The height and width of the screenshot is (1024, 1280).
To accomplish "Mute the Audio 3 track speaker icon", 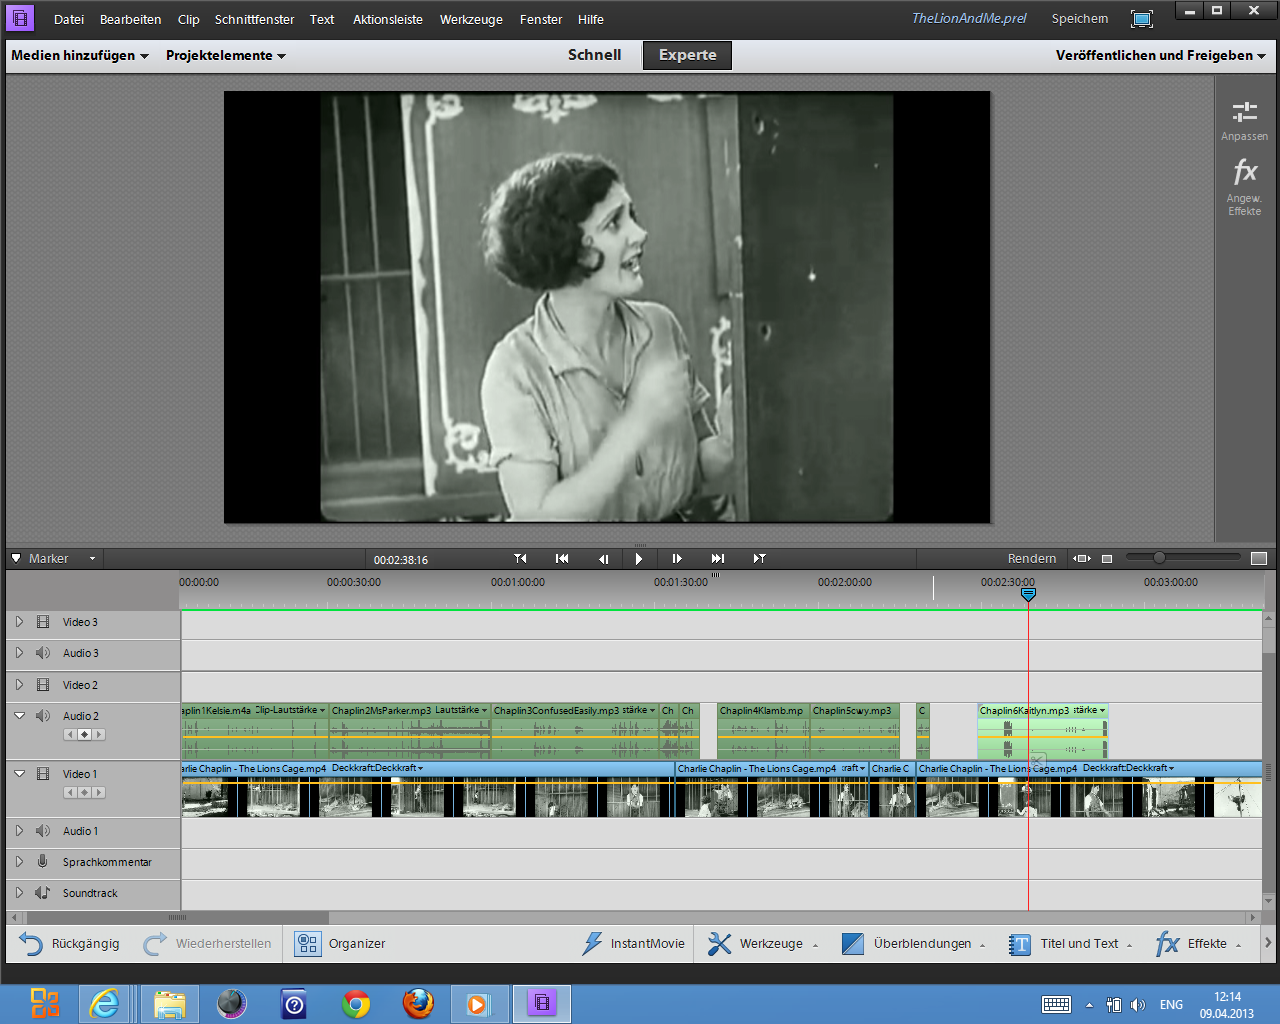I will click(x=43, y=653).
